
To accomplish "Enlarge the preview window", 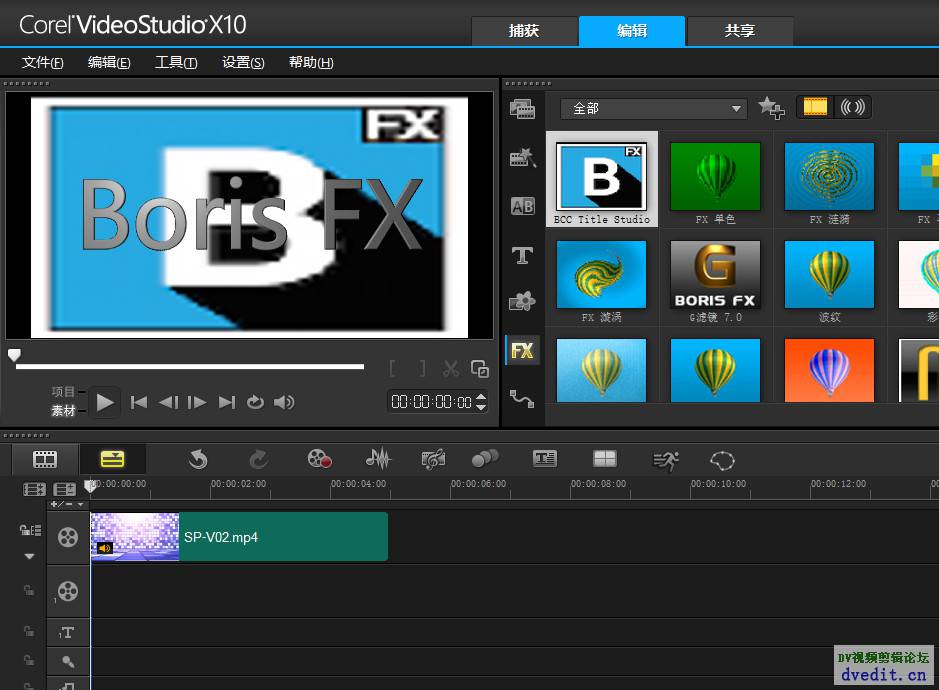I will coord(480,368).
